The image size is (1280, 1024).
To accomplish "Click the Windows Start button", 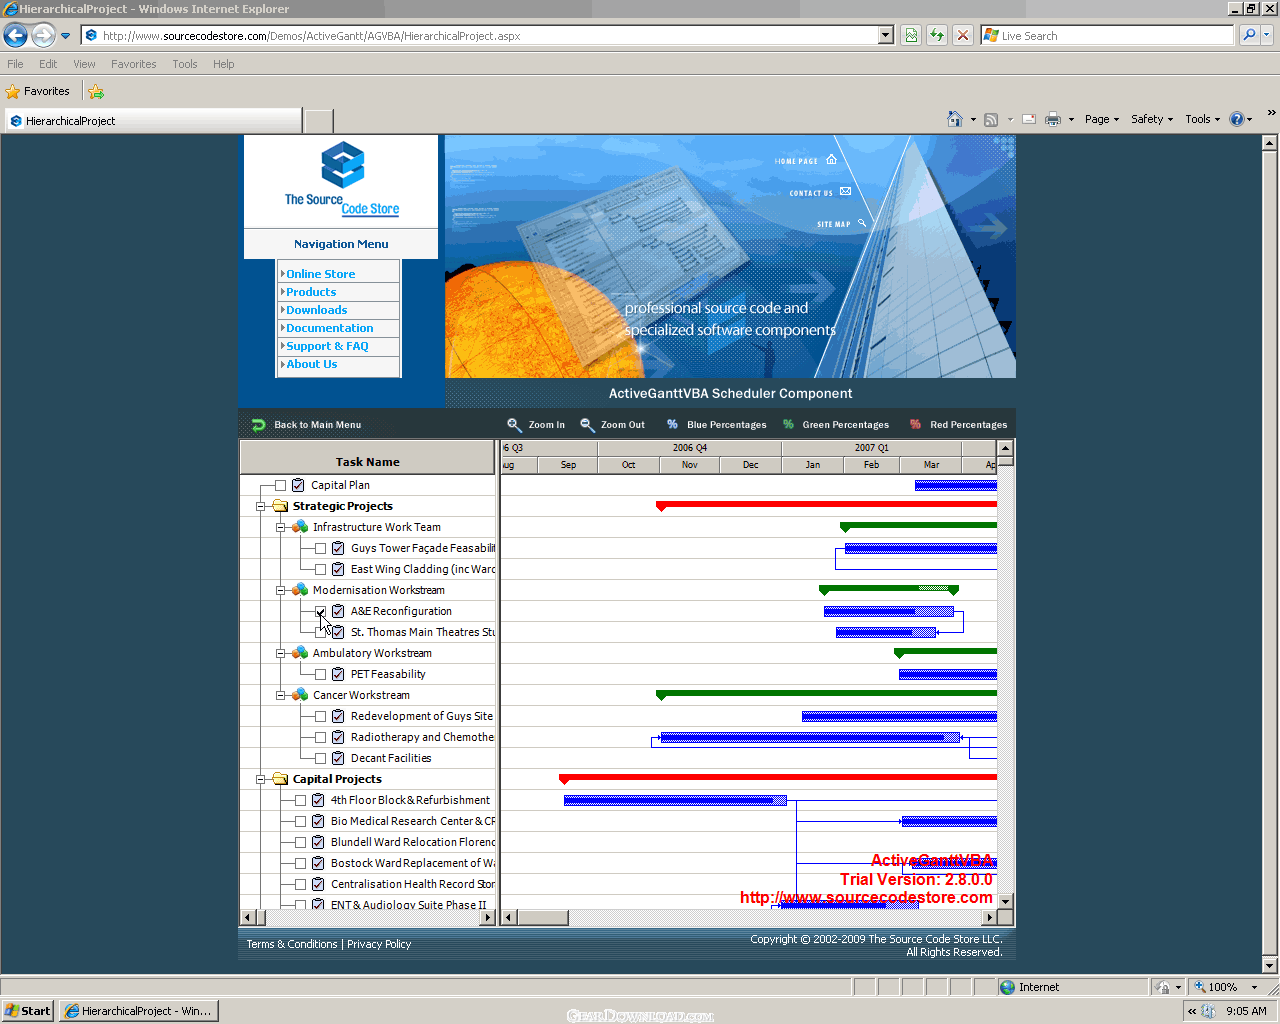I will 28,1011.
